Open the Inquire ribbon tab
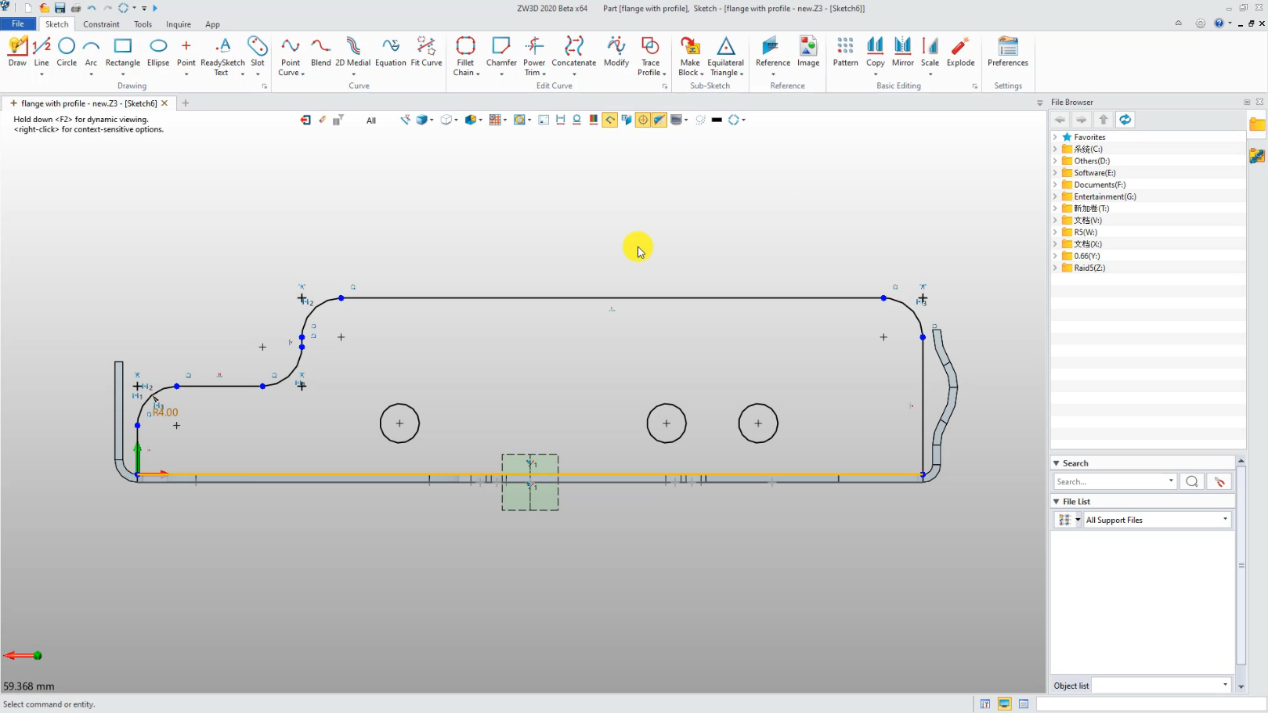Viewport: 1268px width, 713px height. point(178,24)
